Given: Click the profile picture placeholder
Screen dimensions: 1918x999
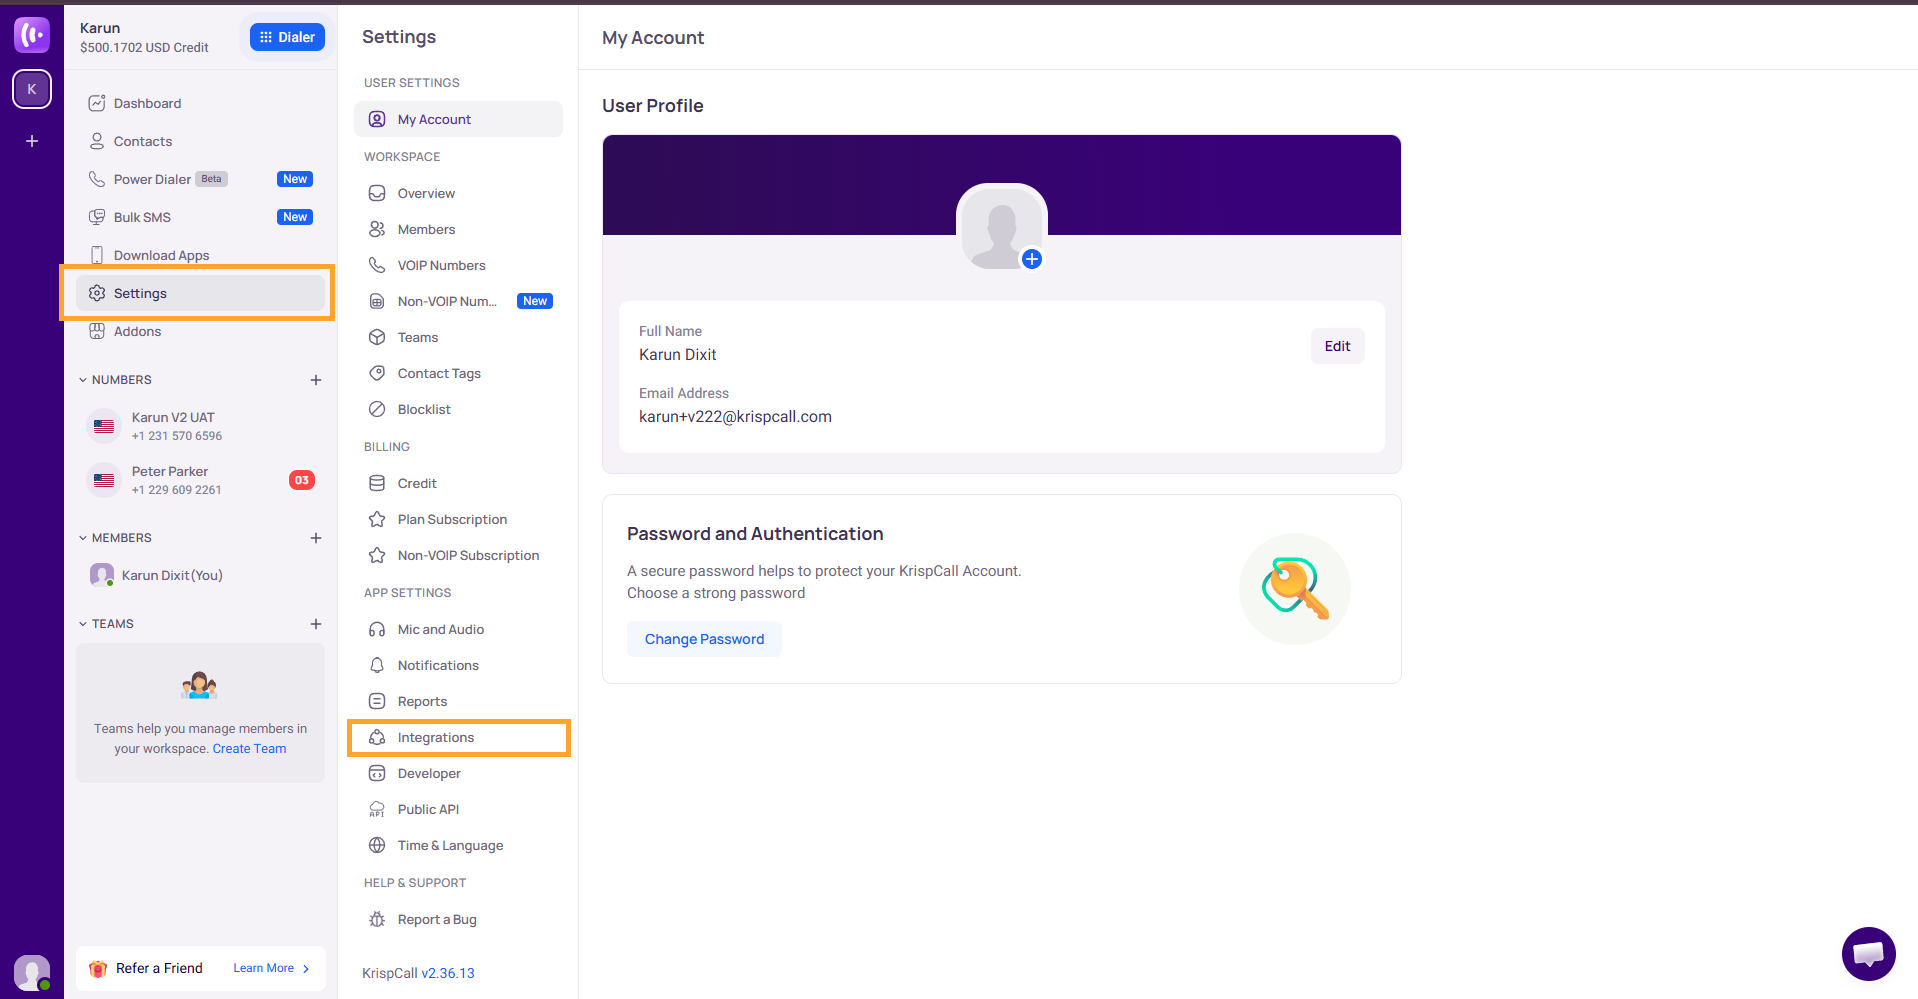Looking at the screenshot, I should 1001,227.
